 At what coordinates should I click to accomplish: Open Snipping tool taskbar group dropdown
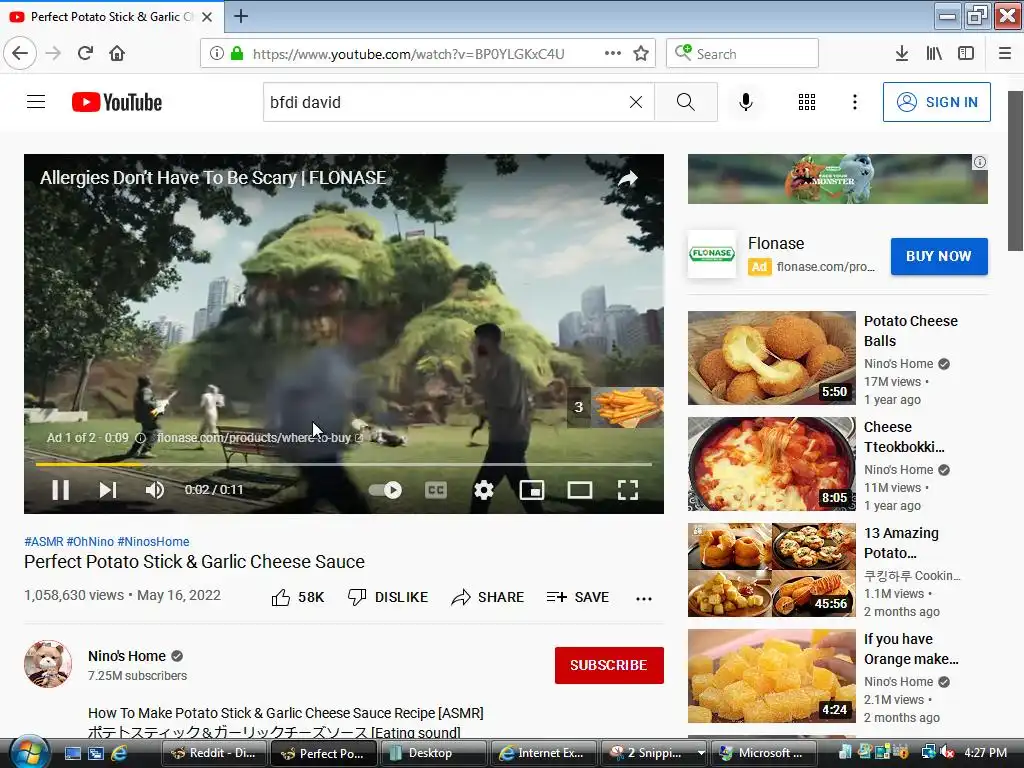point(701,753)
